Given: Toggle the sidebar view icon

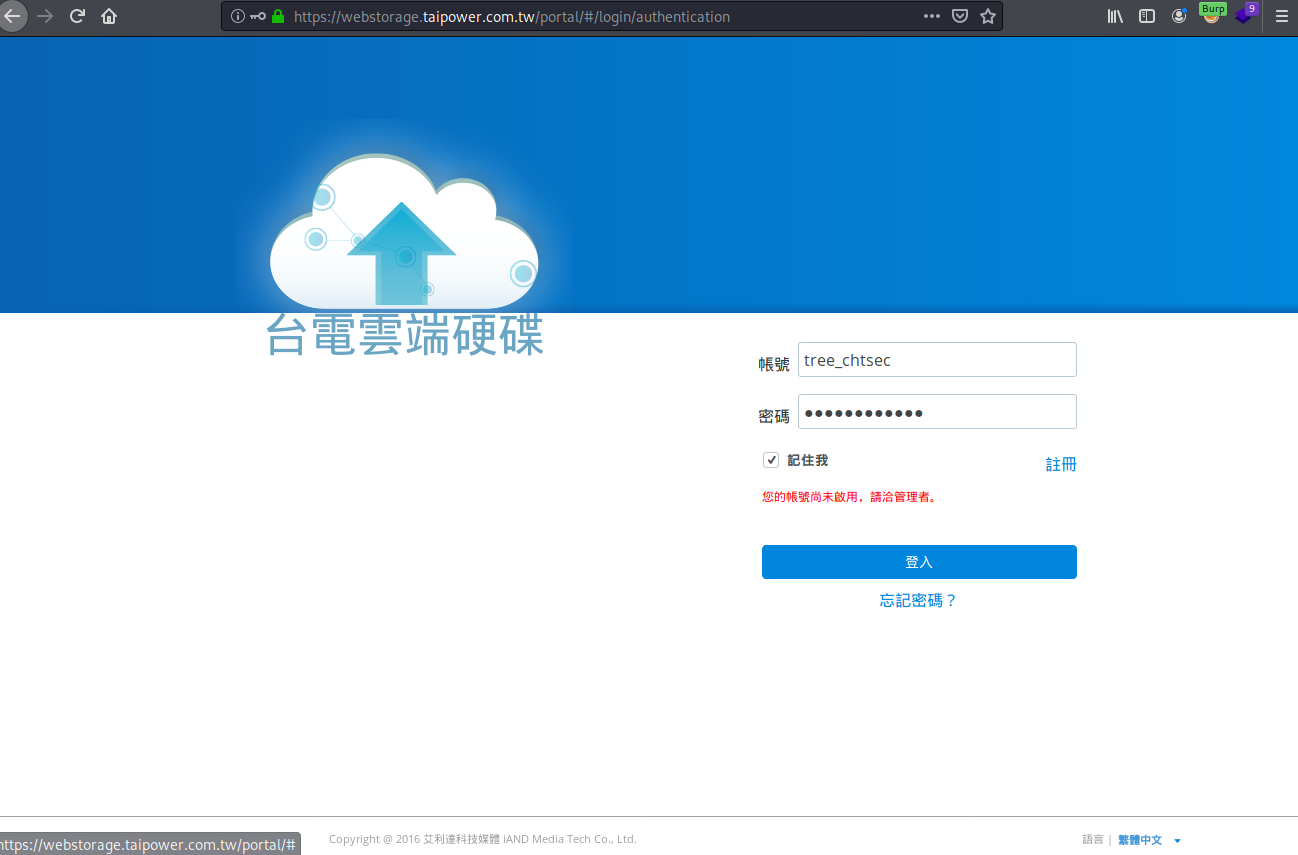Looking at the screenshot, I should (1147, 16).
